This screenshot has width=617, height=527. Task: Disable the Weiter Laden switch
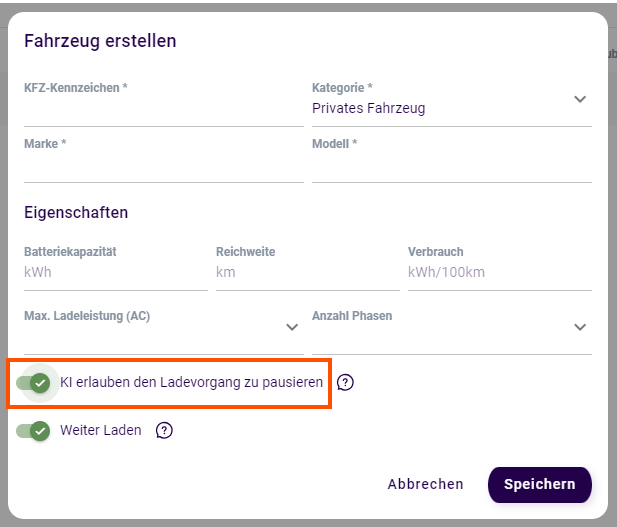[x=33, y=431]
